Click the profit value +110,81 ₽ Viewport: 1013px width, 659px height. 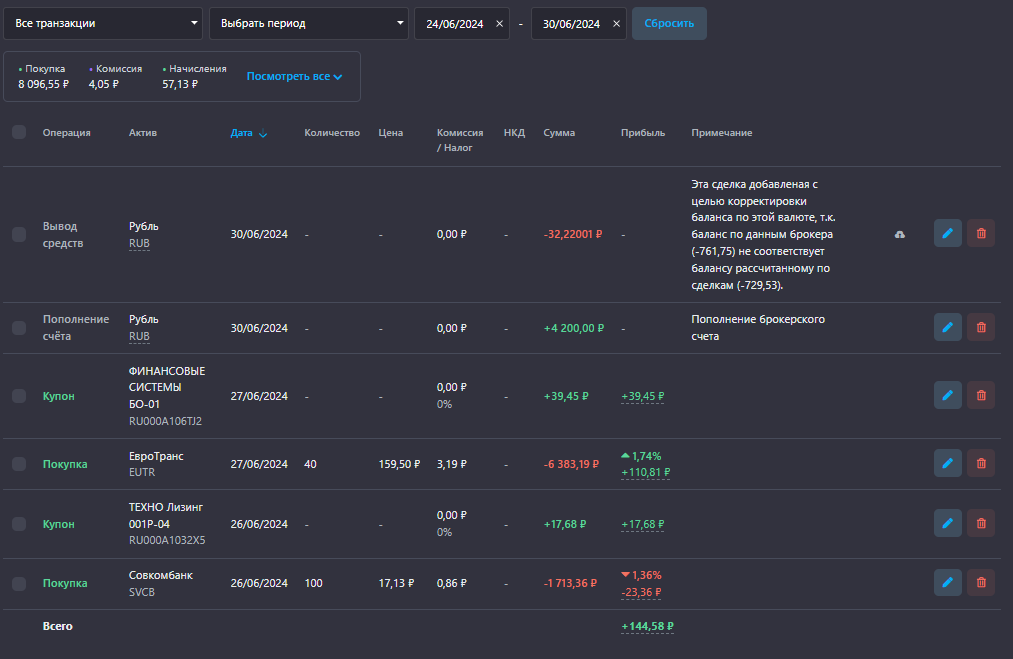[x=645, y=472]
